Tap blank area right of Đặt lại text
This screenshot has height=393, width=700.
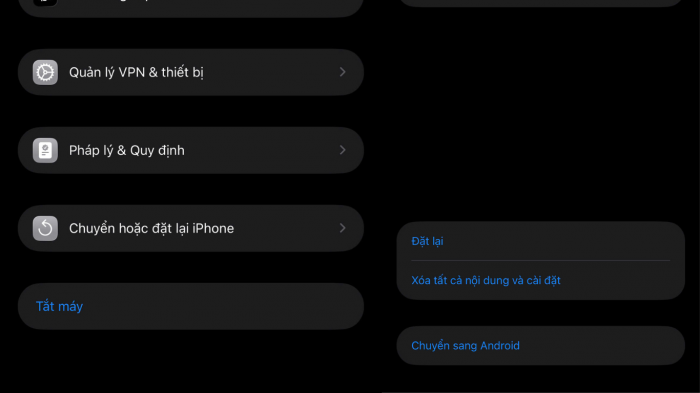click(558, 241)
